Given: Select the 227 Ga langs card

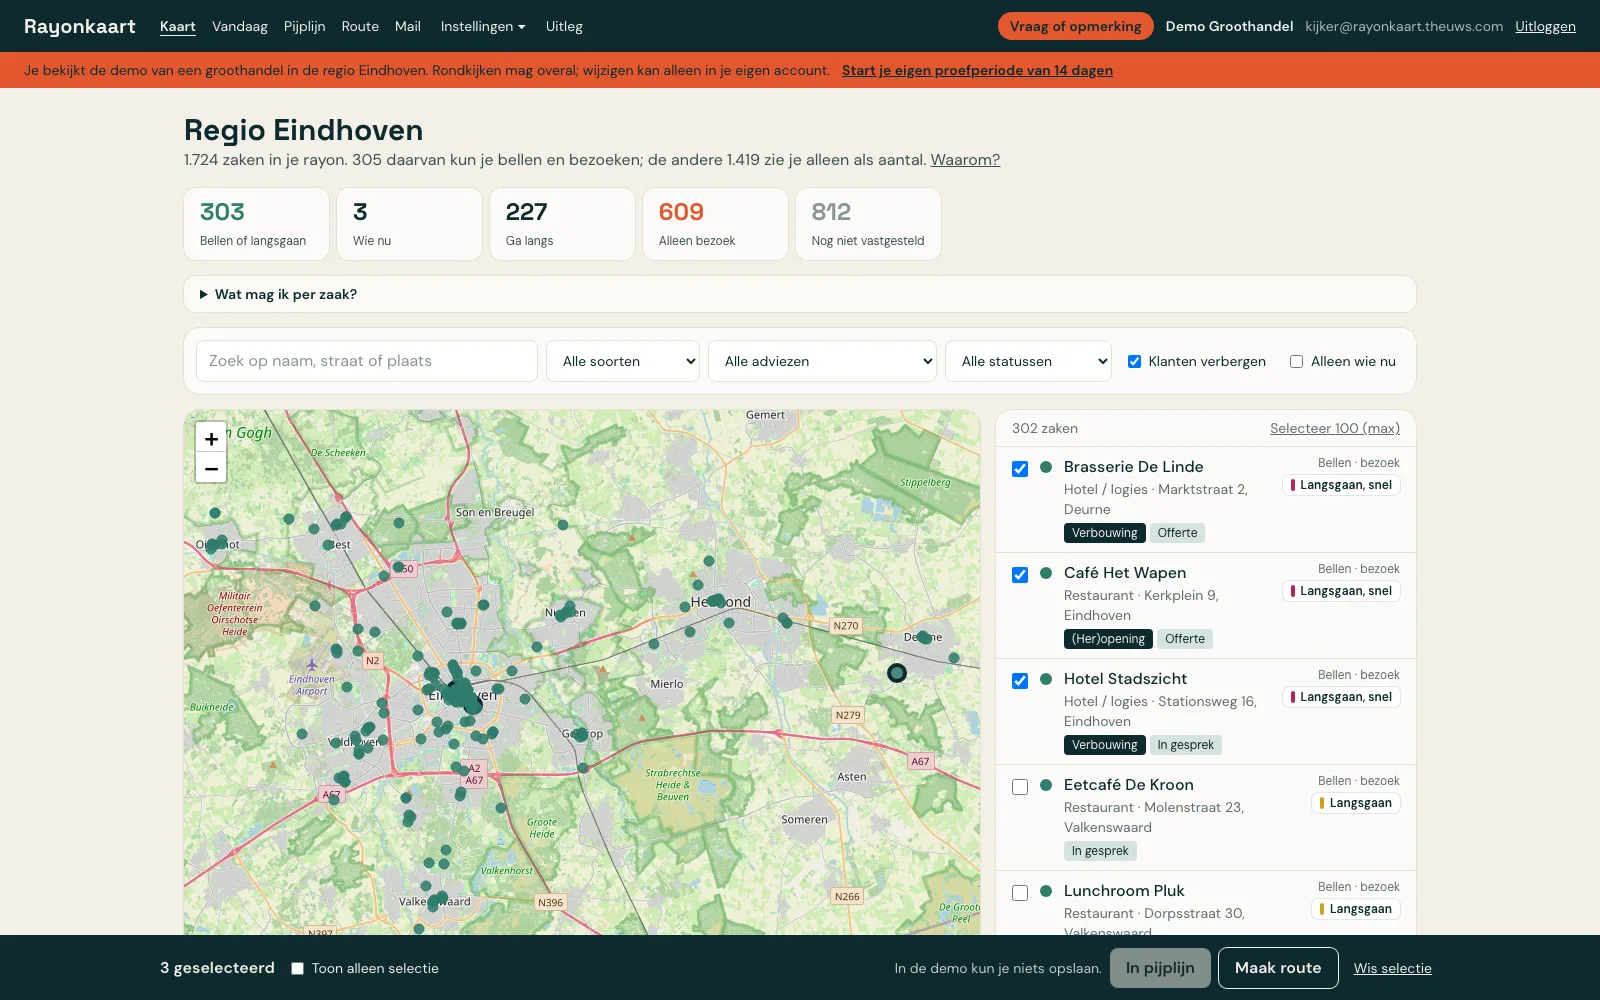Looking at the screenshot, I should [563, 224].
